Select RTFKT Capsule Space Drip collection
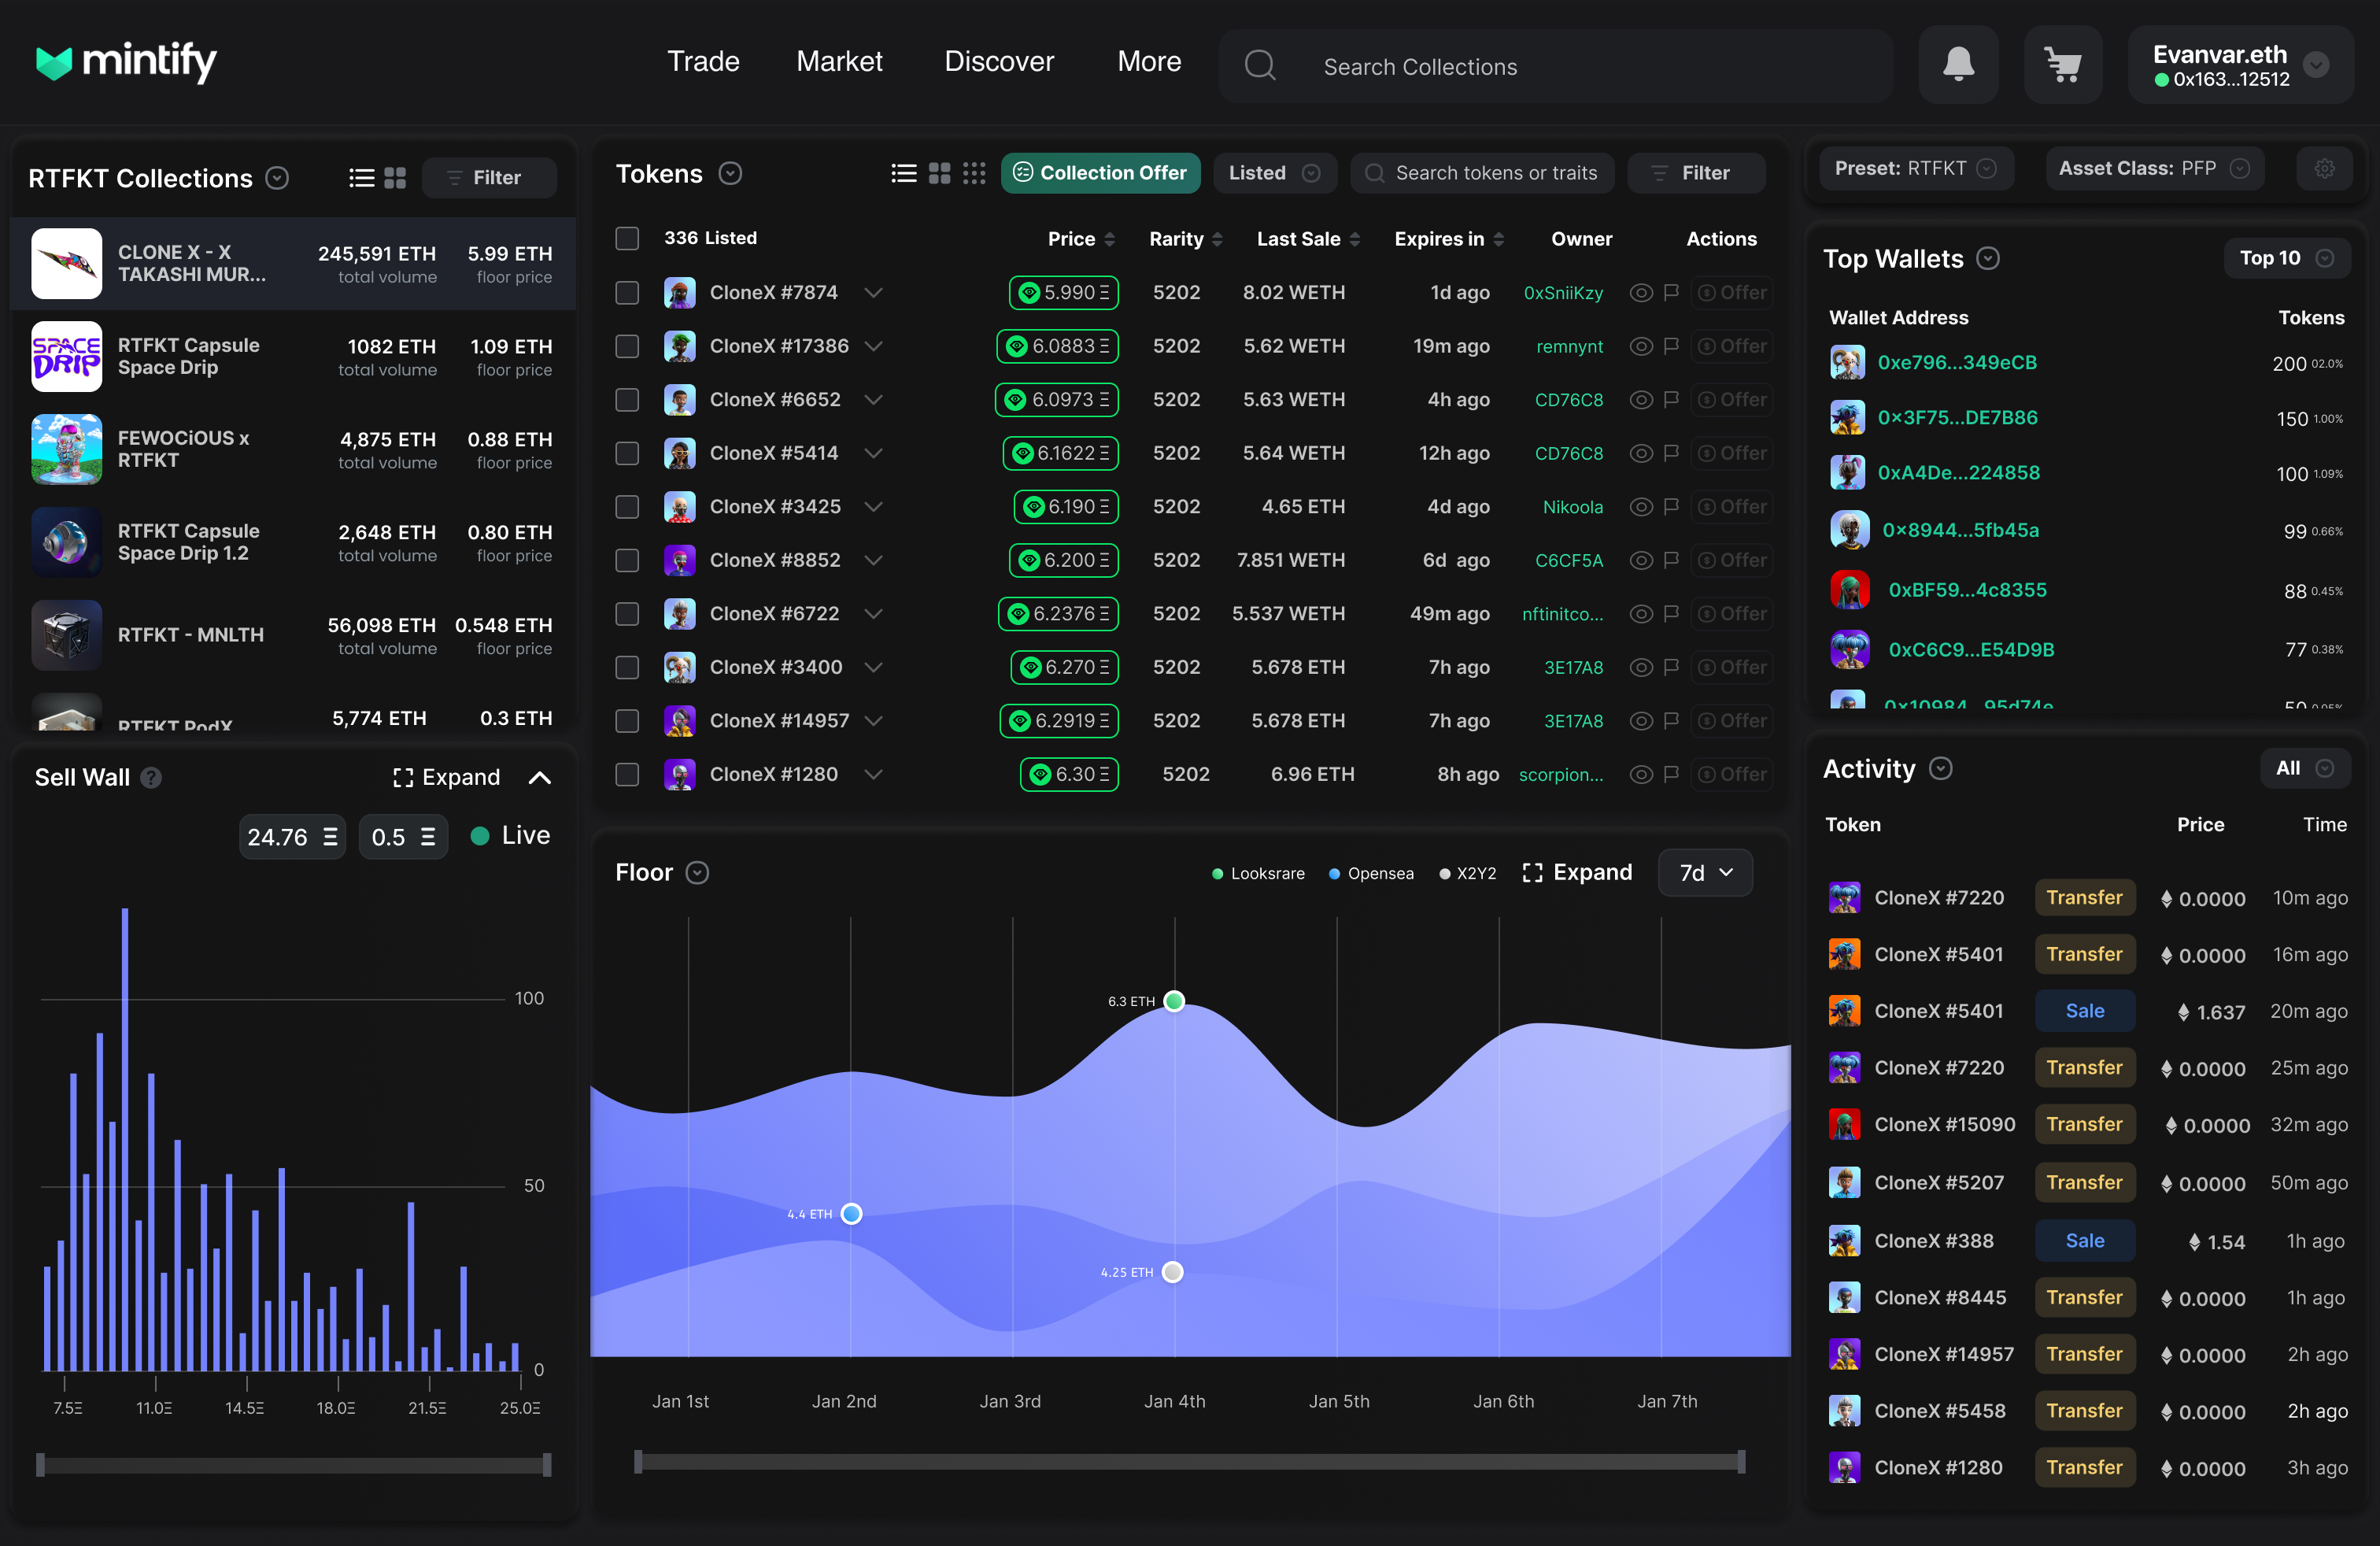The width and height of the screenshot is (2380, 1546). click(x=292, y=356)
